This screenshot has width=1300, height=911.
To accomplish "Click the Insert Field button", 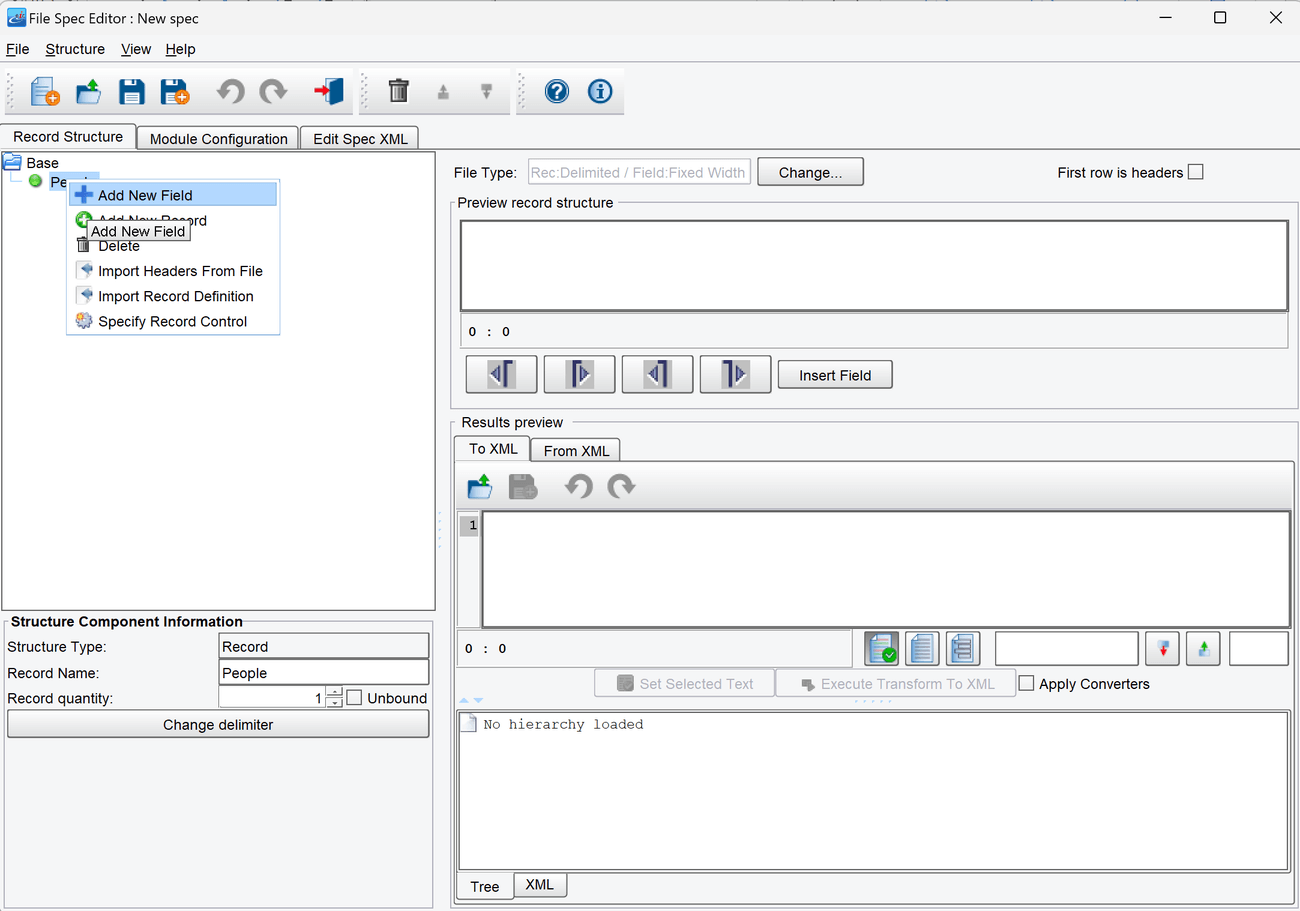I will 835,375.
